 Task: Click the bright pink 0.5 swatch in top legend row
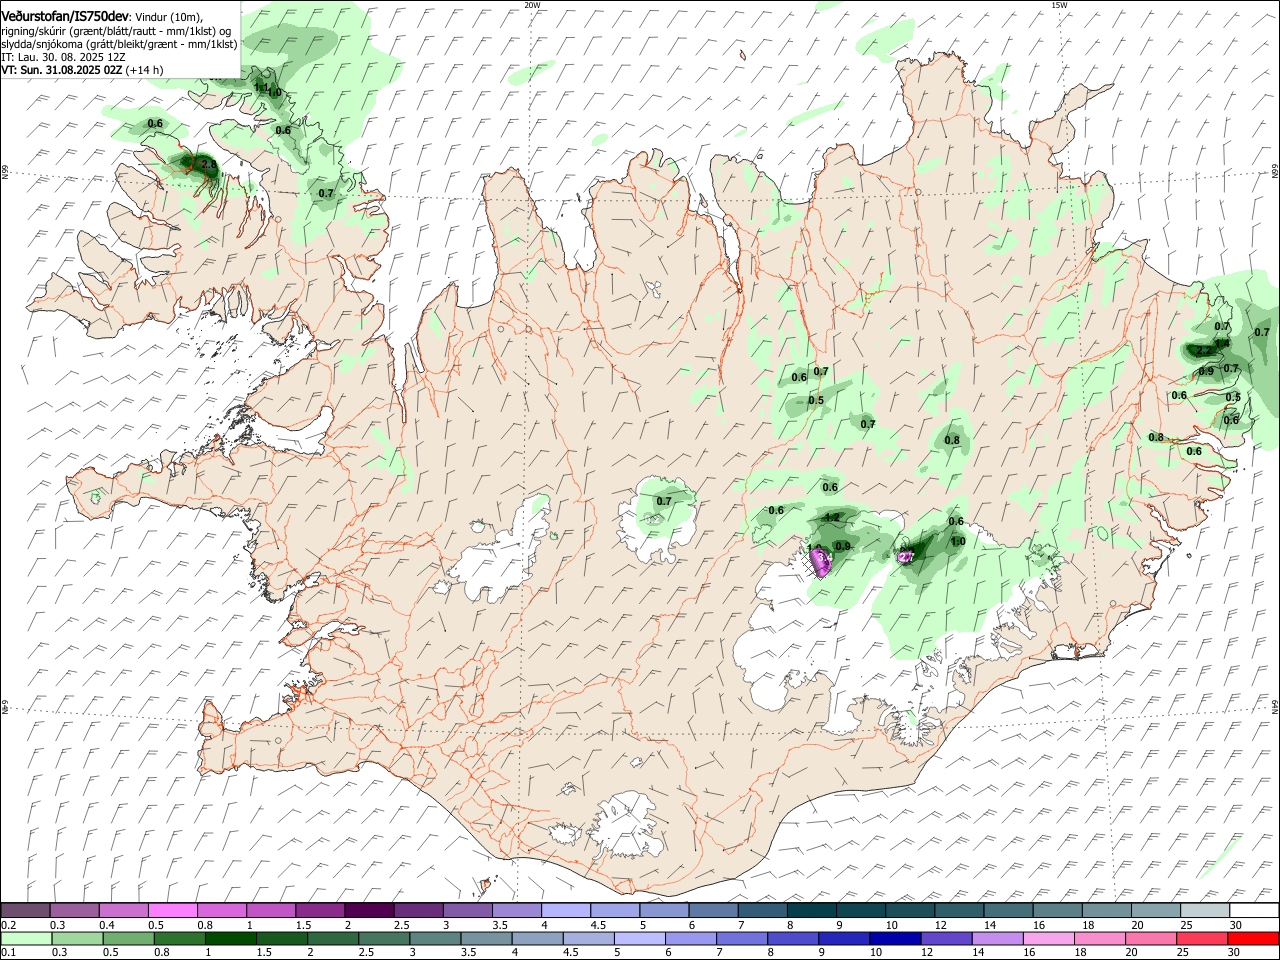pos(172,911)
